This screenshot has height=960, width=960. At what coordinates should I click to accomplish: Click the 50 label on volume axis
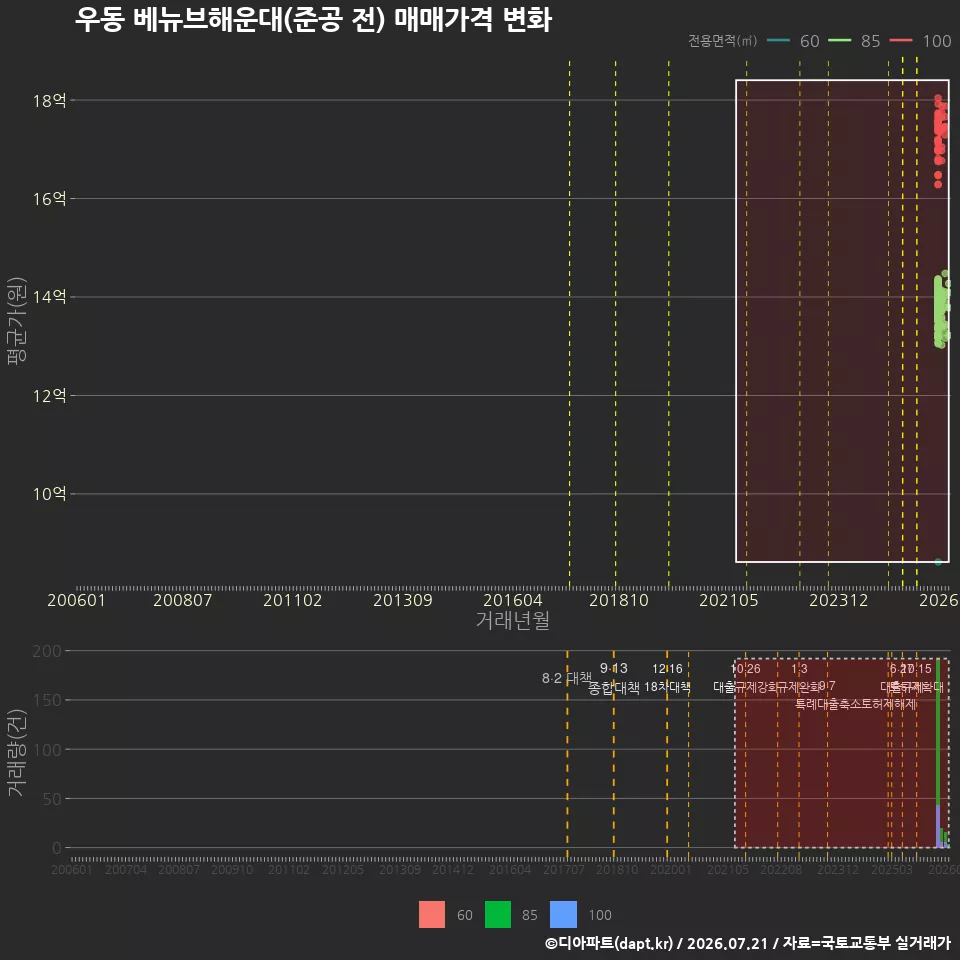[52, 798]
